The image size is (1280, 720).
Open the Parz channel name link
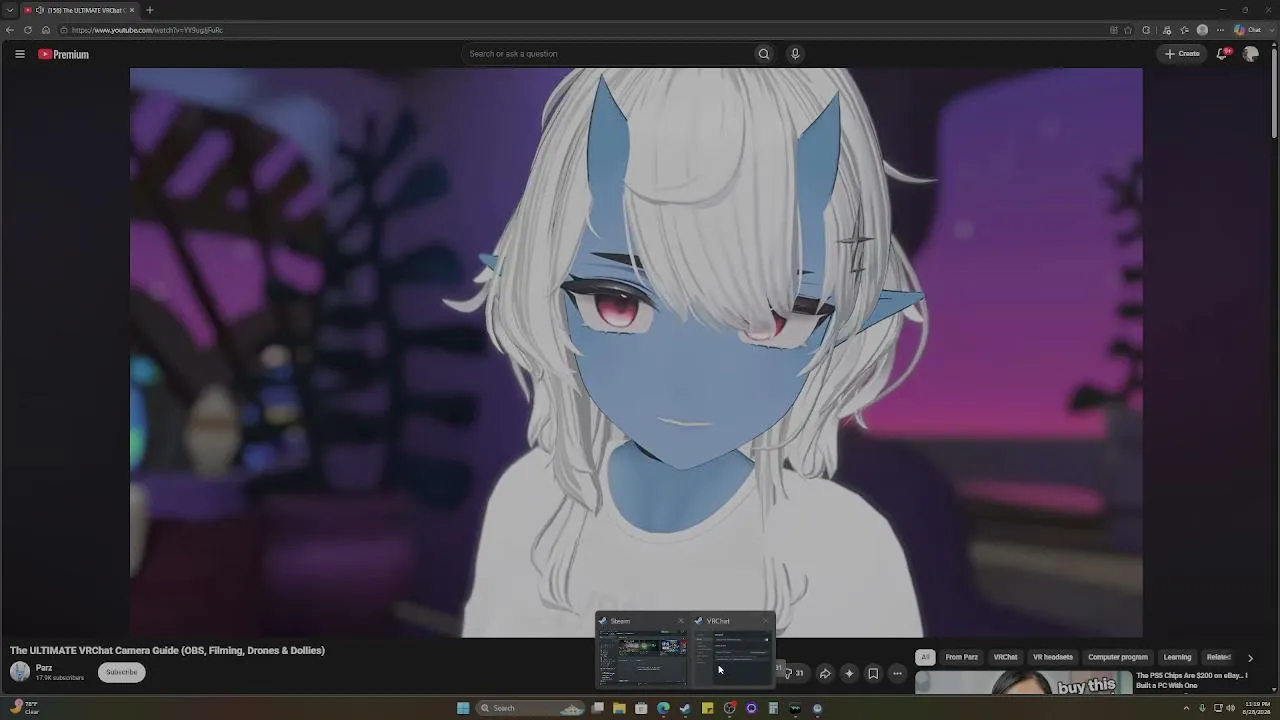pos(44,668)
